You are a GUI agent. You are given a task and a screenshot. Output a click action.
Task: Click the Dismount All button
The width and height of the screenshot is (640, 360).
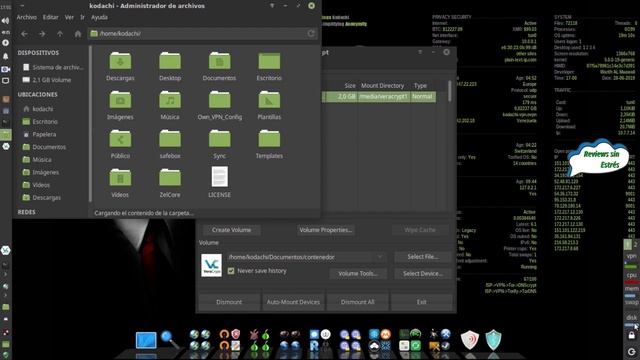point(357,302)
